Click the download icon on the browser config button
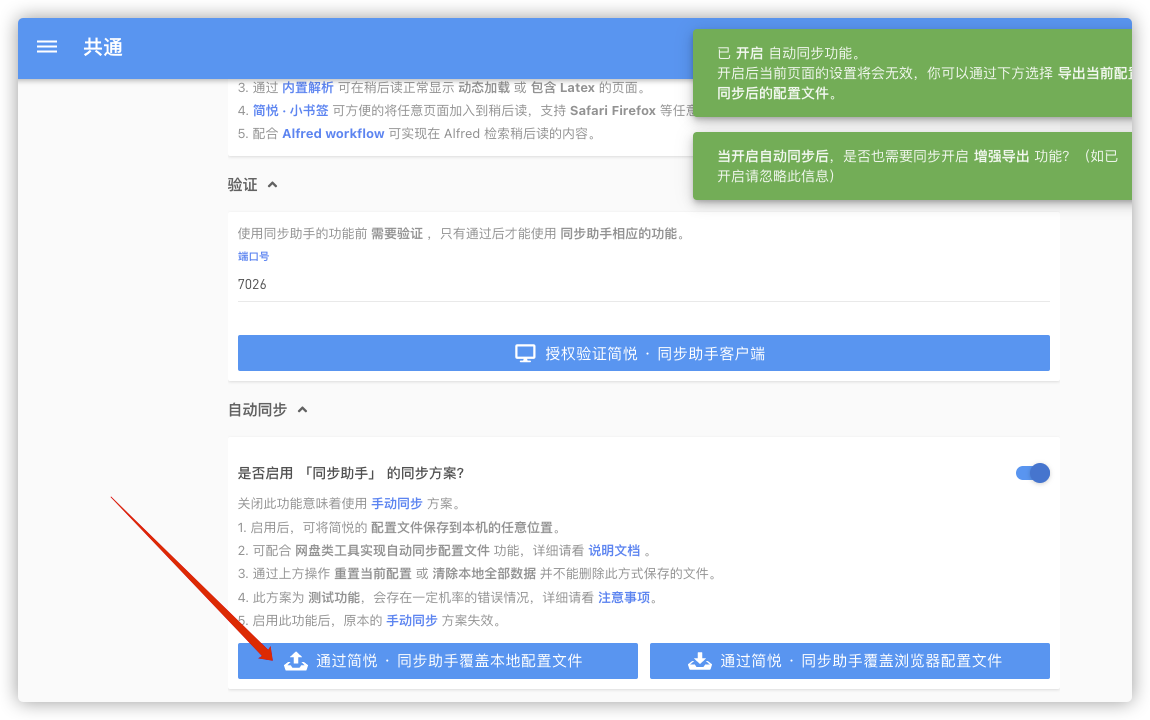1150x720 pixels. coord(699,660)
